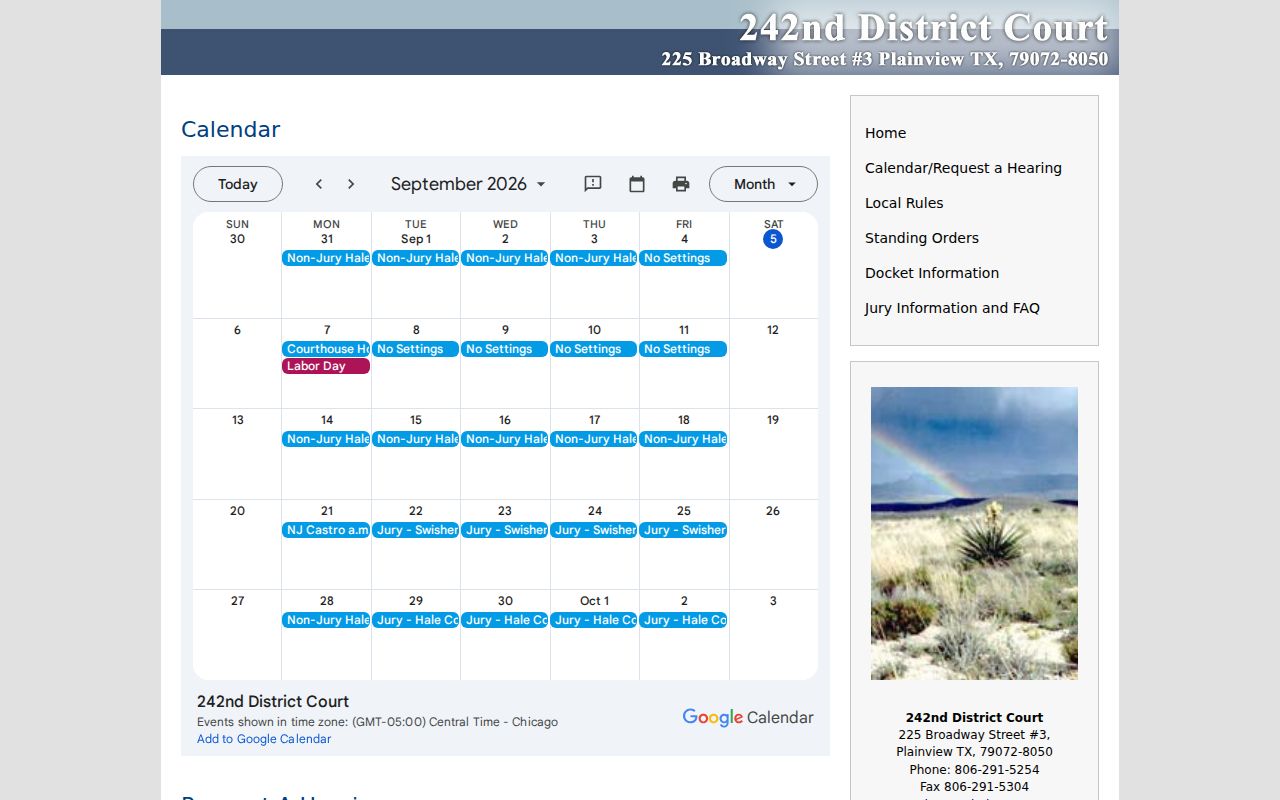Click Add to Google Calendar link
This screenshot has width=1280, height=800.
[264, 739]
